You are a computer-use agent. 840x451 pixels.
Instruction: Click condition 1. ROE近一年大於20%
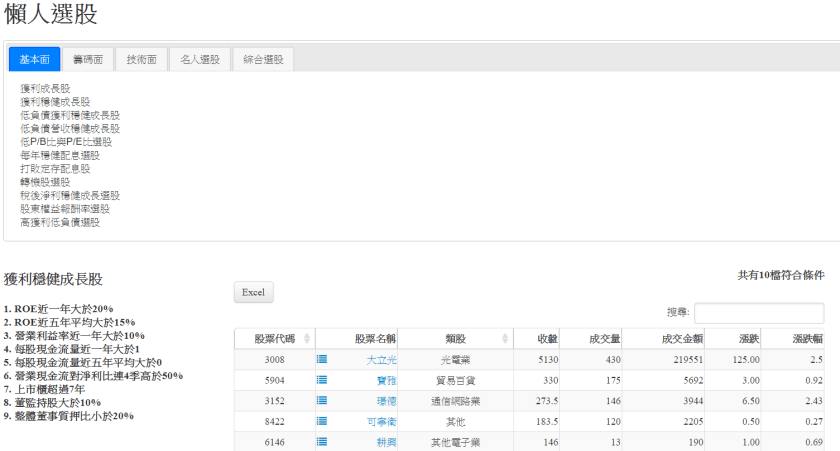point(58,309)
